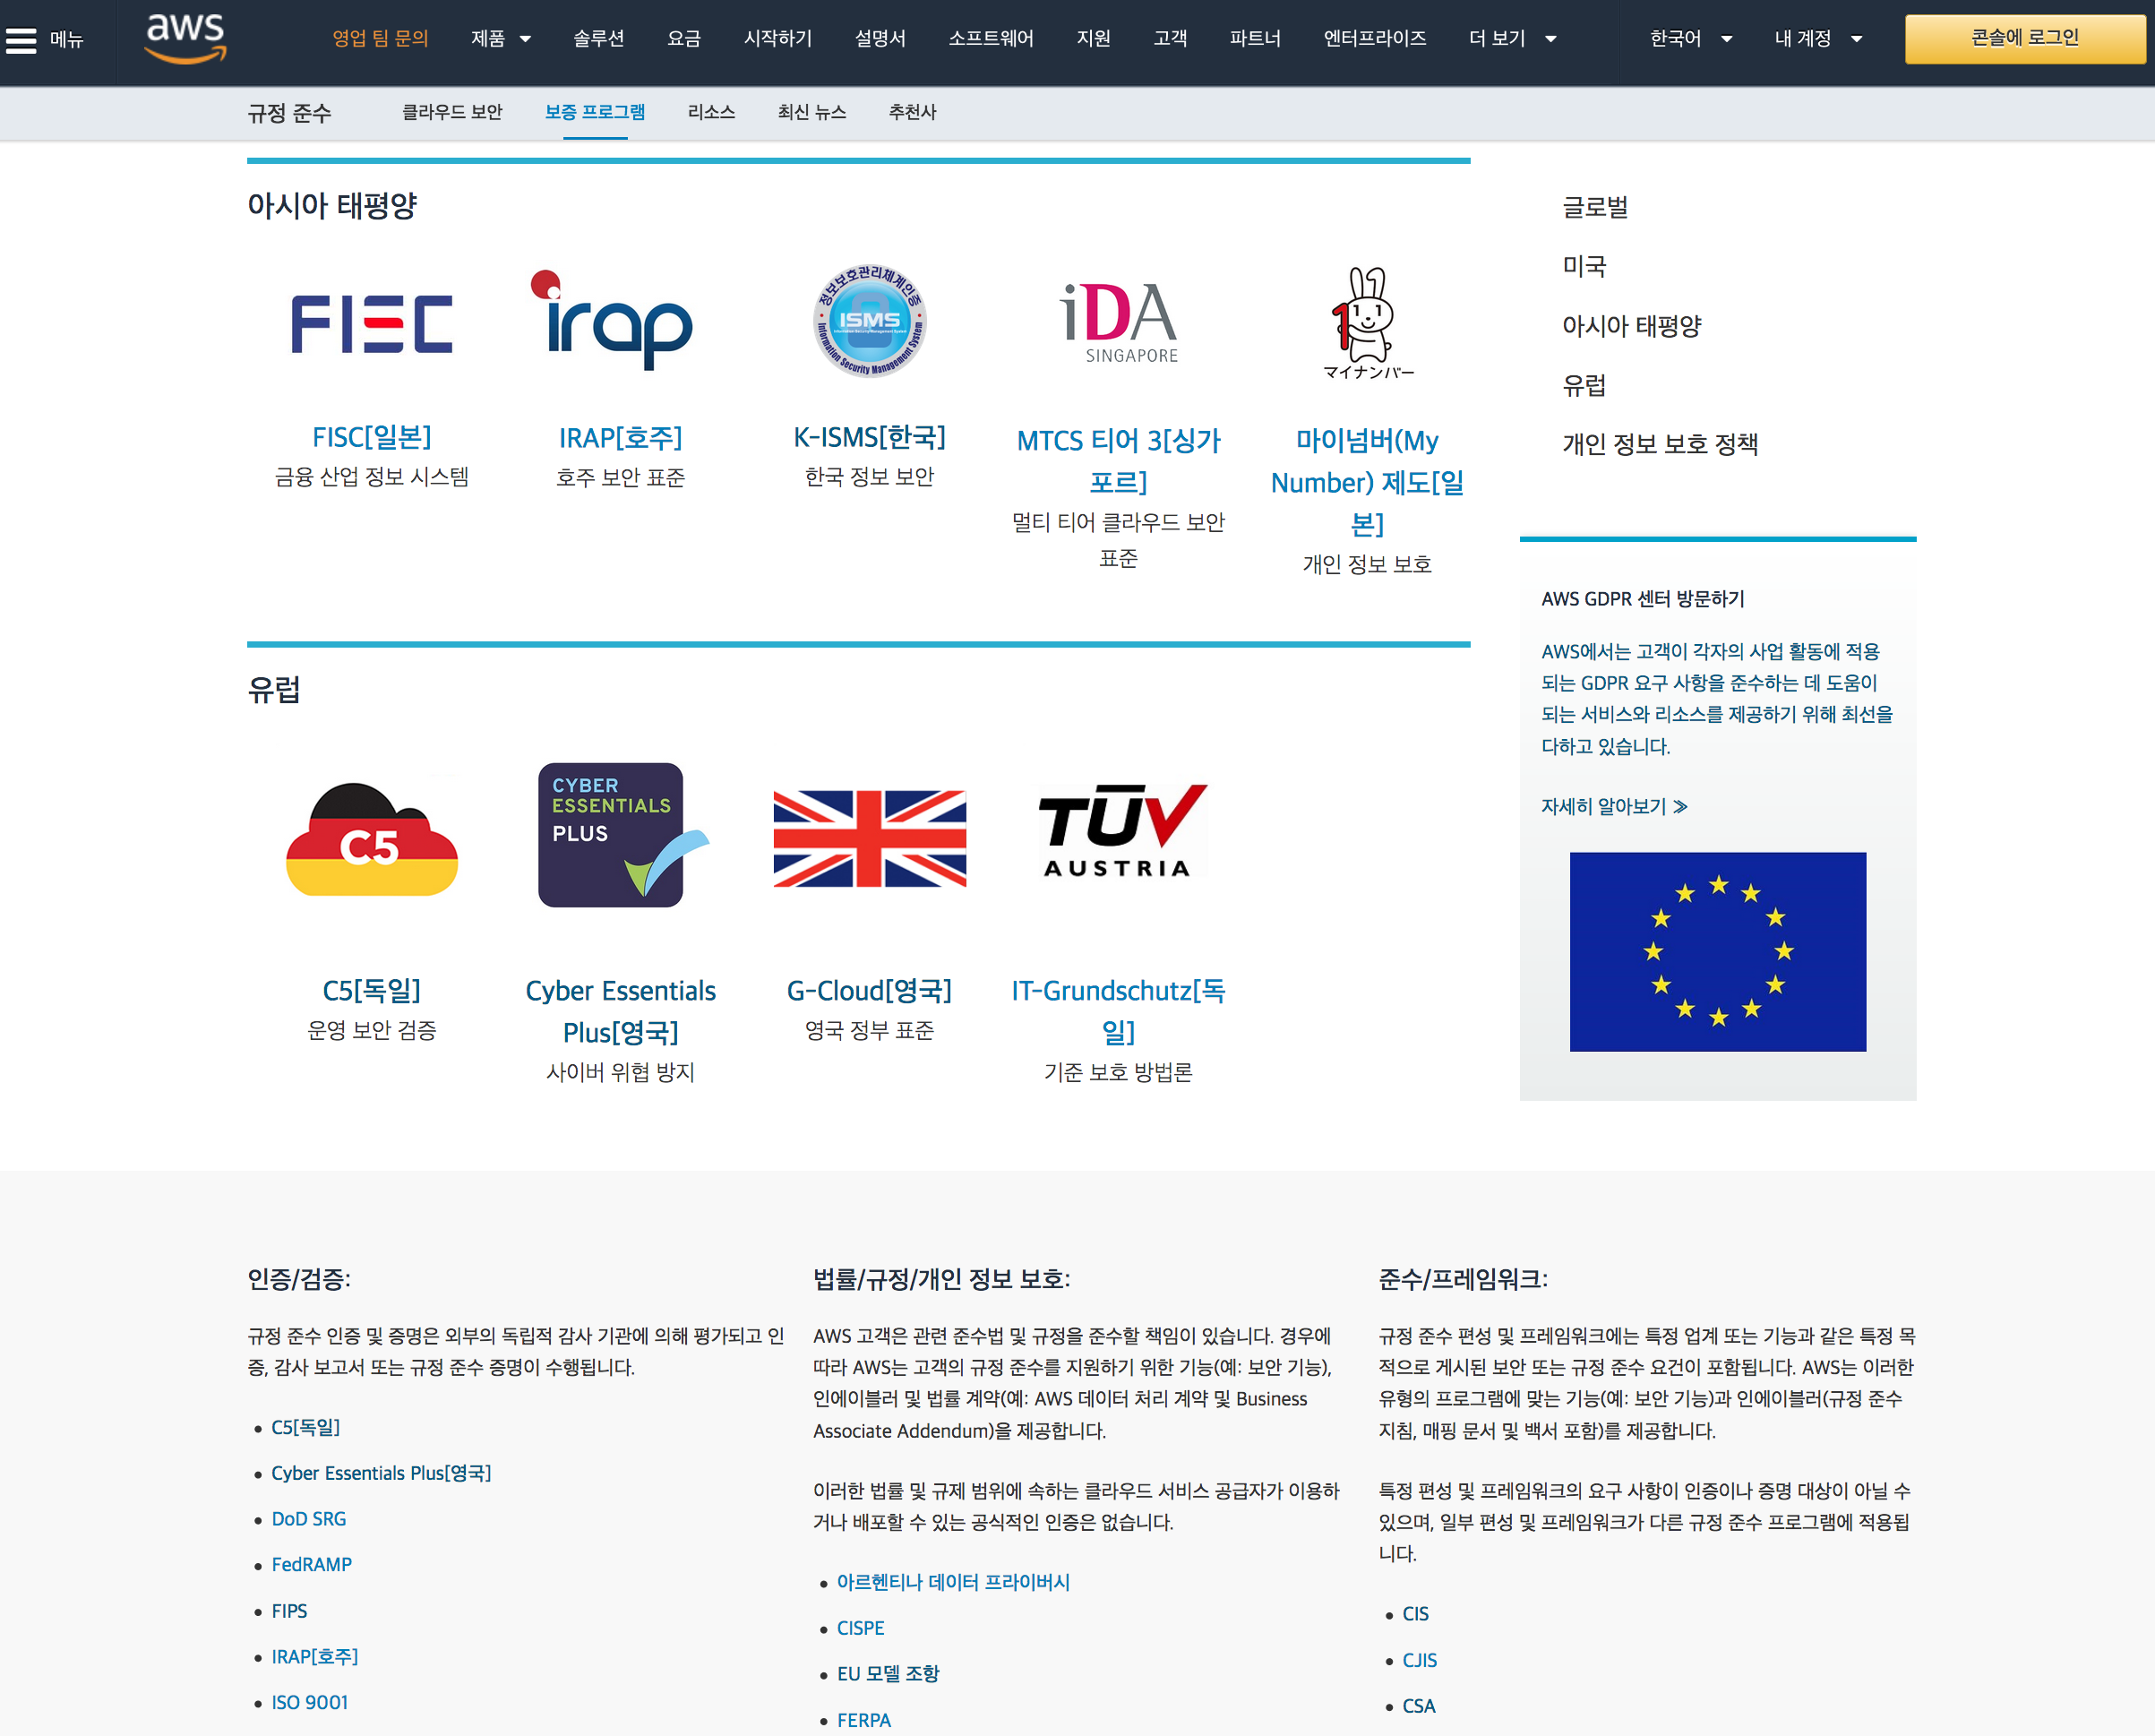Open 소프트웨어 menu item
This screenshot has height=1736, width=2155.
point(991,39)
